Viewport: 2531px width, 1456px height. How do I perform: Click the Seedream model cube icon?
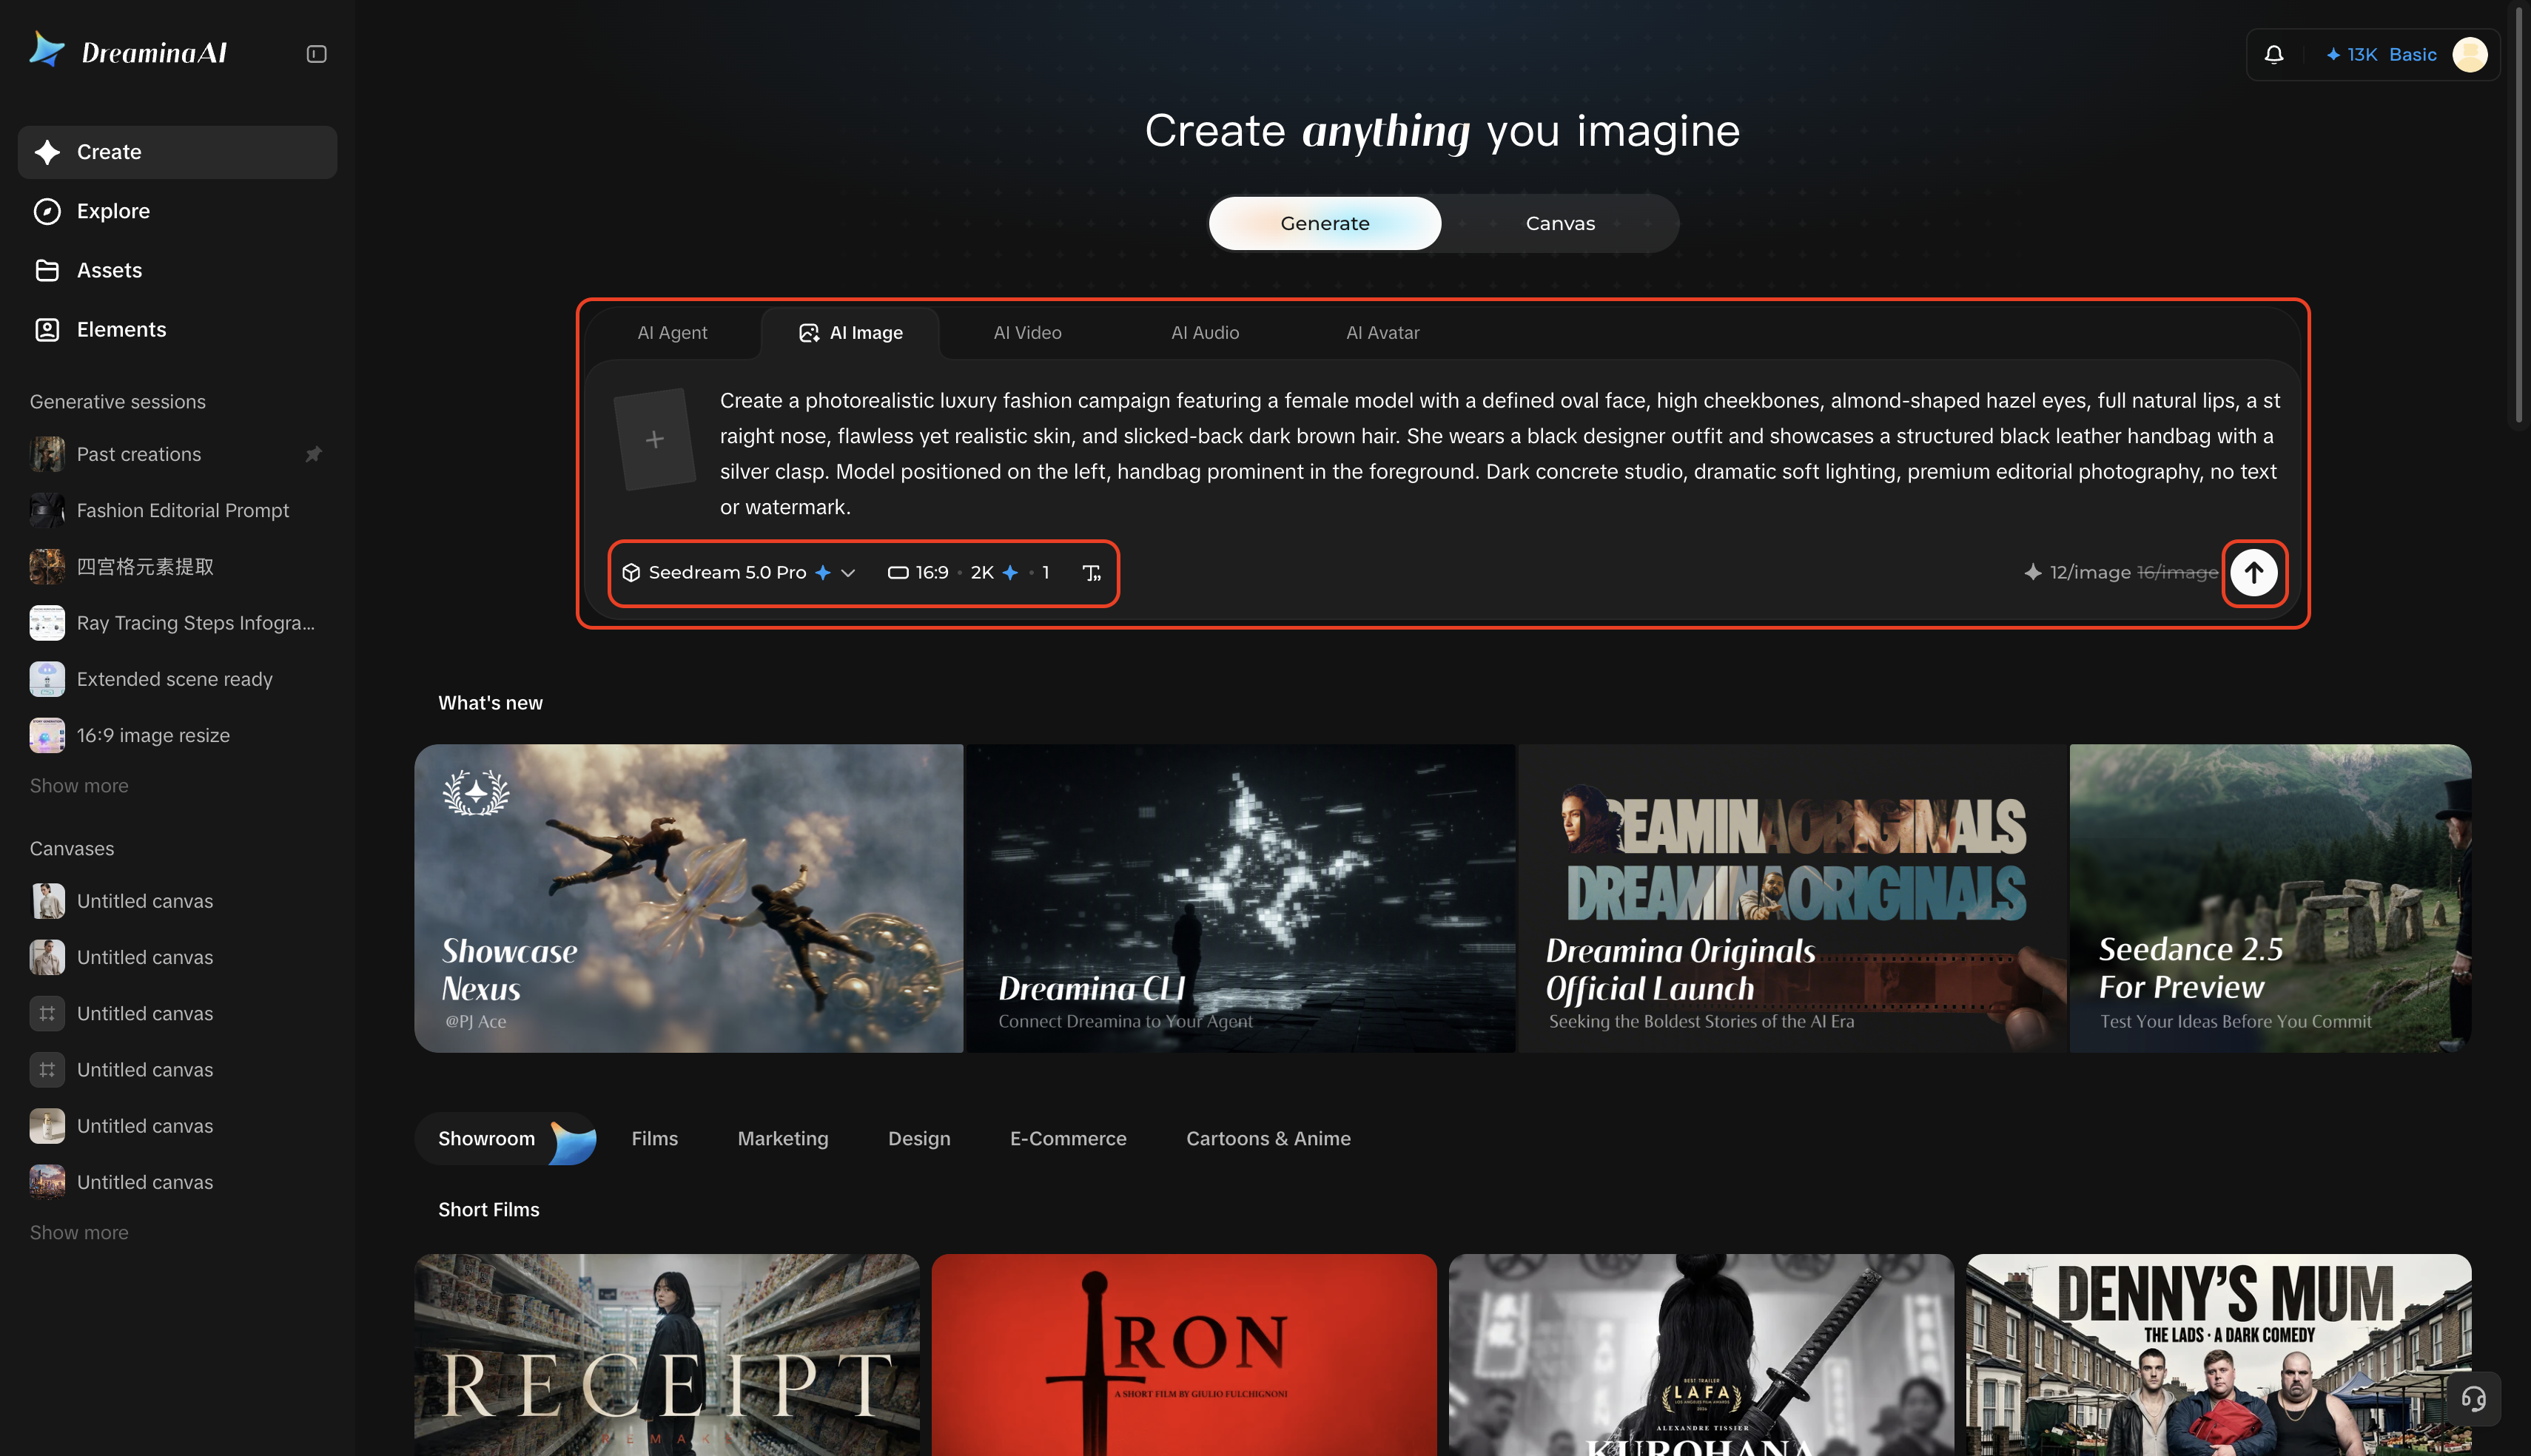point(631,573)
